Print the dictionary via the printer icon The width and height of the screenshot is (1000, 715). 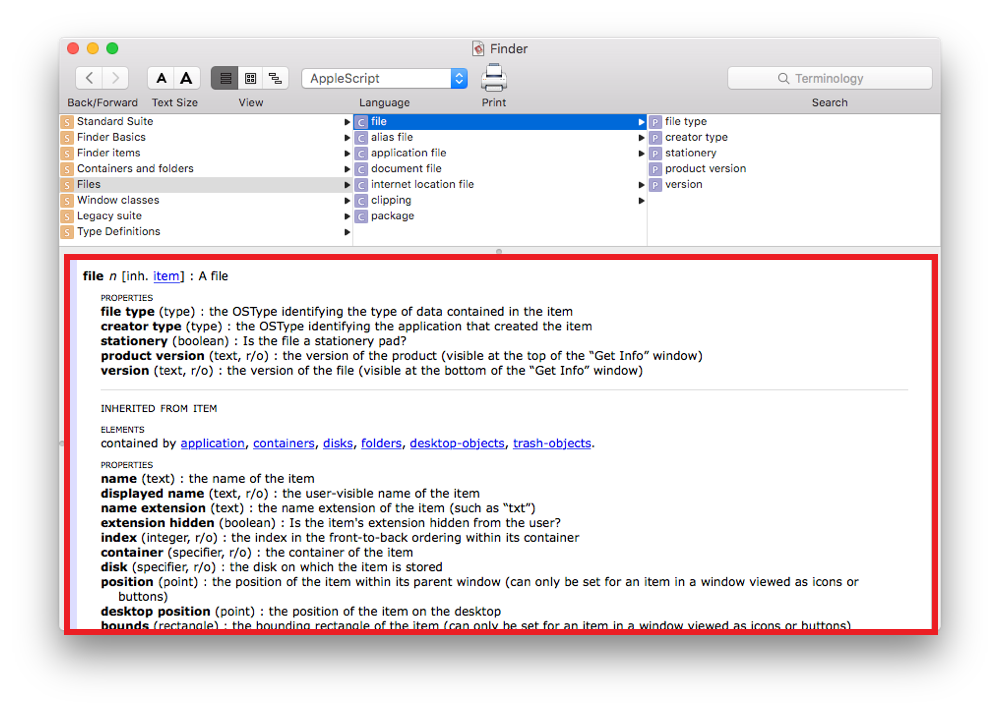tap(494, 78)
